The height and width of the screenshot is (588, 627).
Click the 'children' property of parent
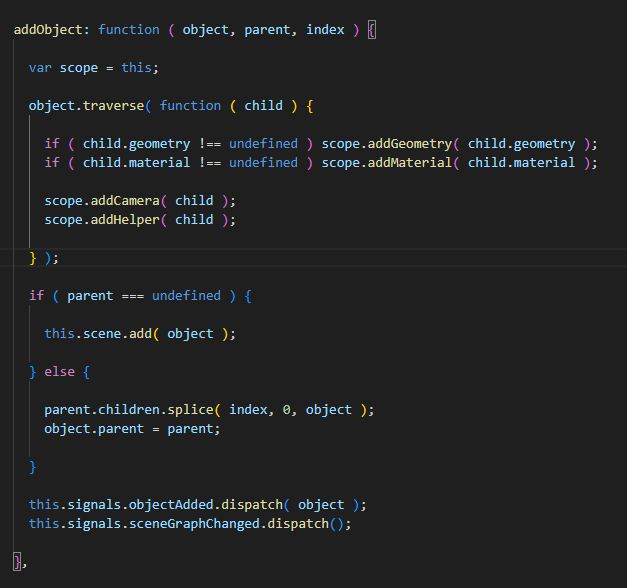pos(129,410)
